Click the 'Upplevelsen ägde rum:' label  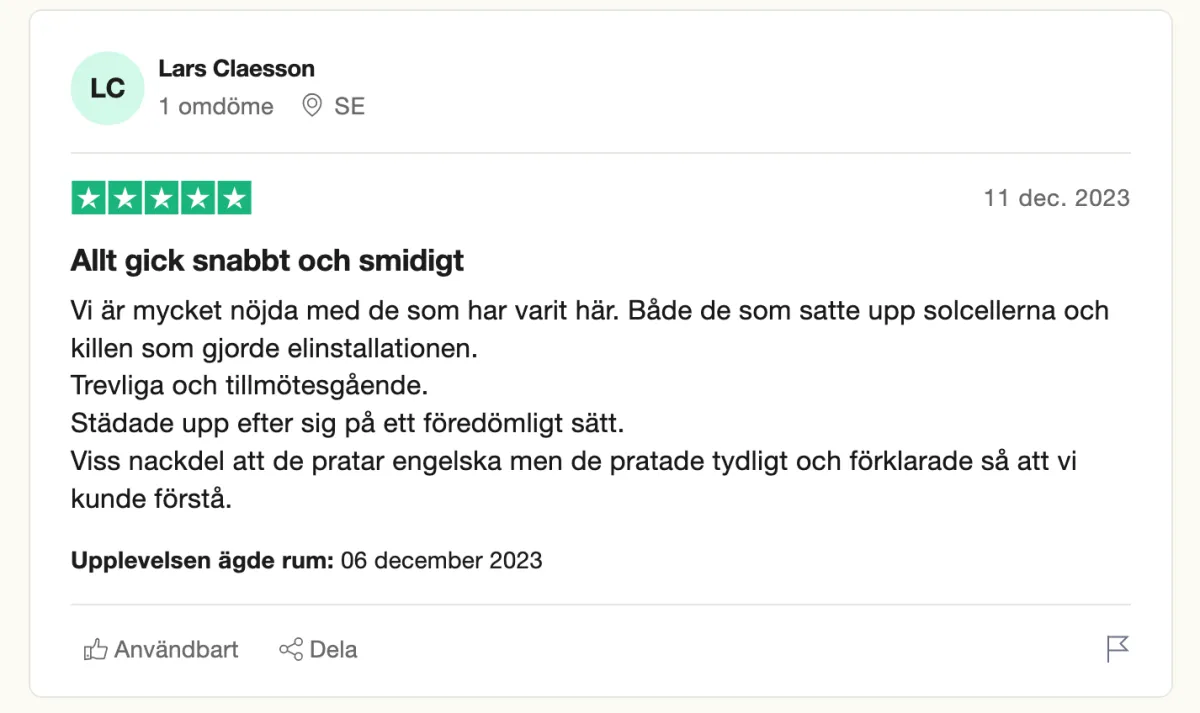(202, 560)
